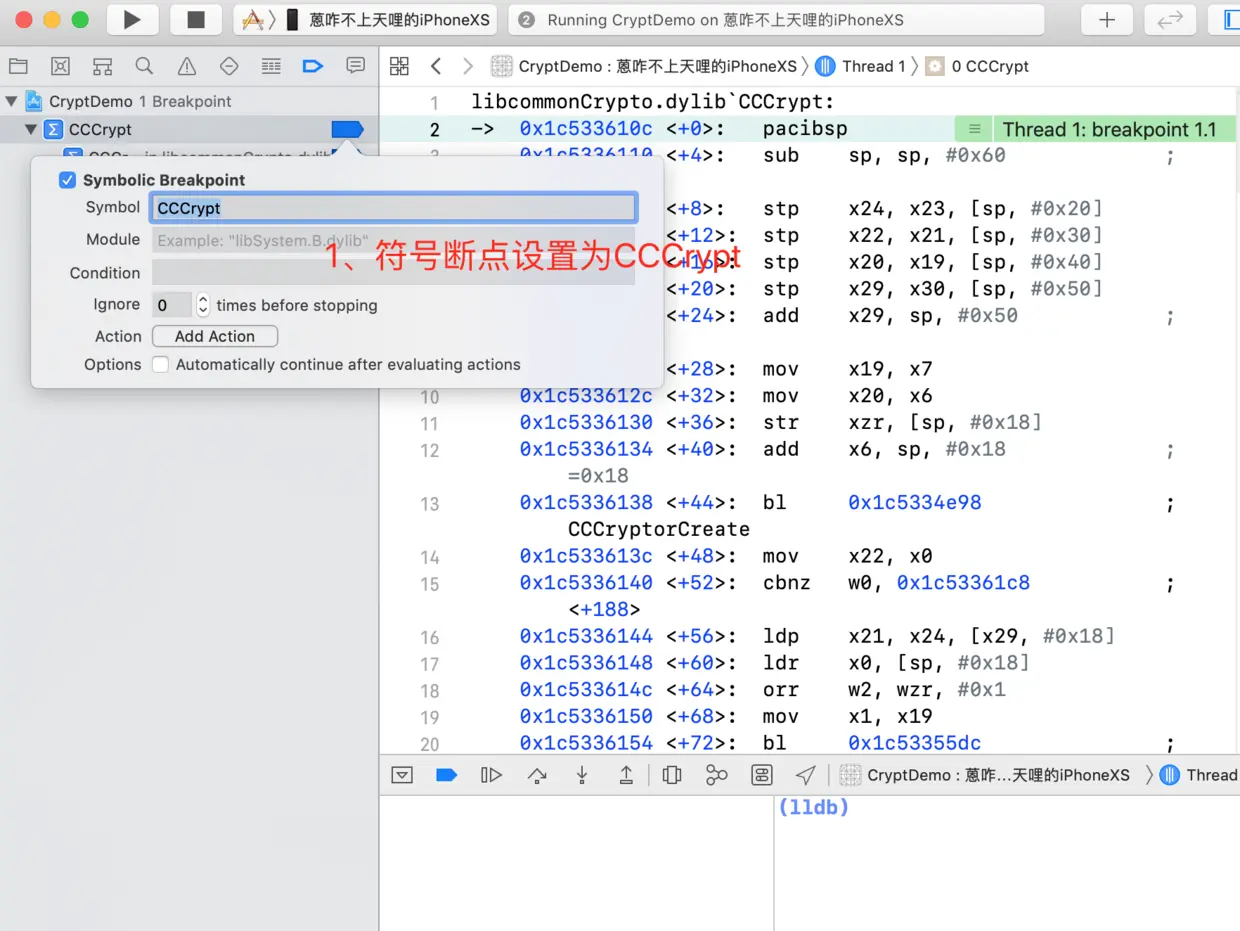Toggle the blue breakpoint marker beside CCCrypt
Image resolution: width=1240 pixels, height=931 pixels.
[347, 129]
